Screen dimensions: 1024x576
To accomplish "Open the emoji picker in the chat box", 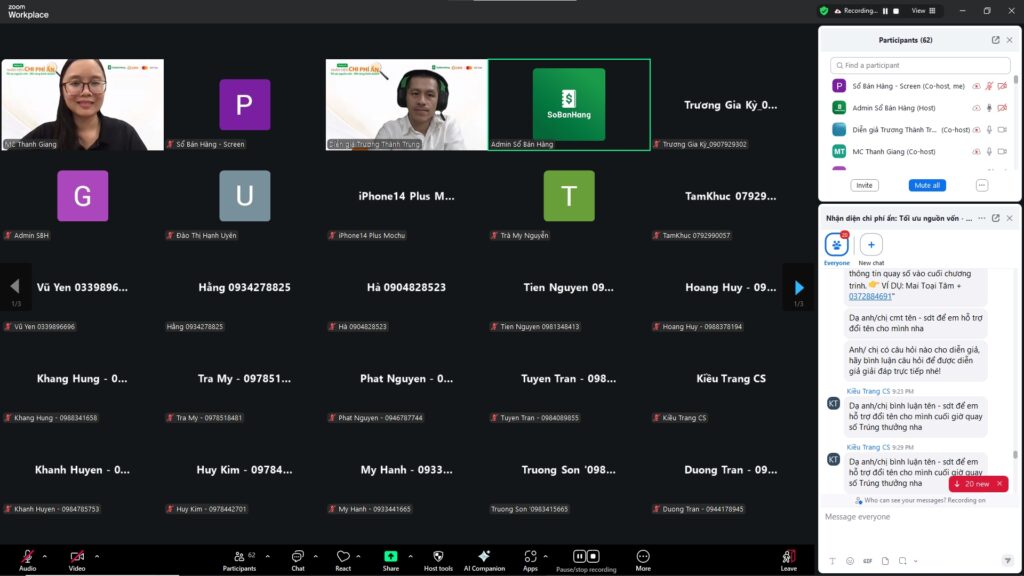I will (x=848, y=561).
